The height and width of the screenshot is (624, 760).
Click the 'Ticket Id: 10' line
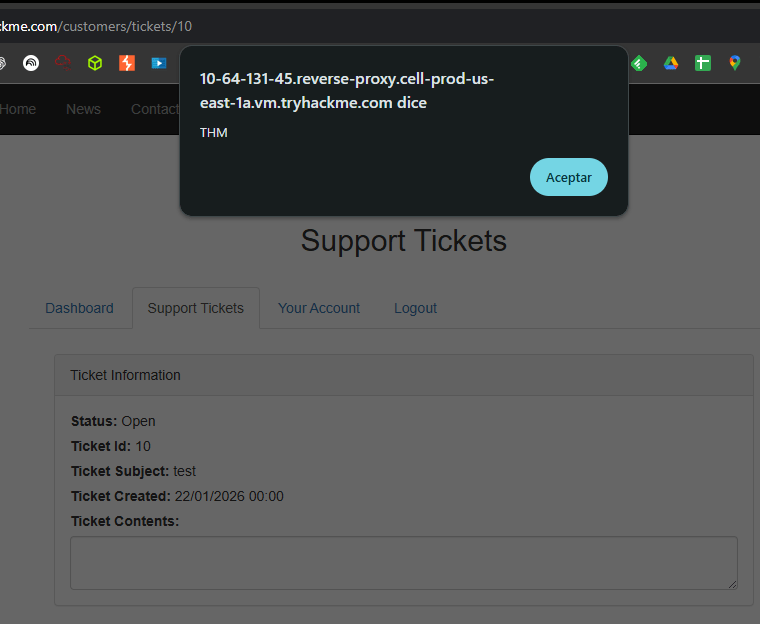pos(111,446)
